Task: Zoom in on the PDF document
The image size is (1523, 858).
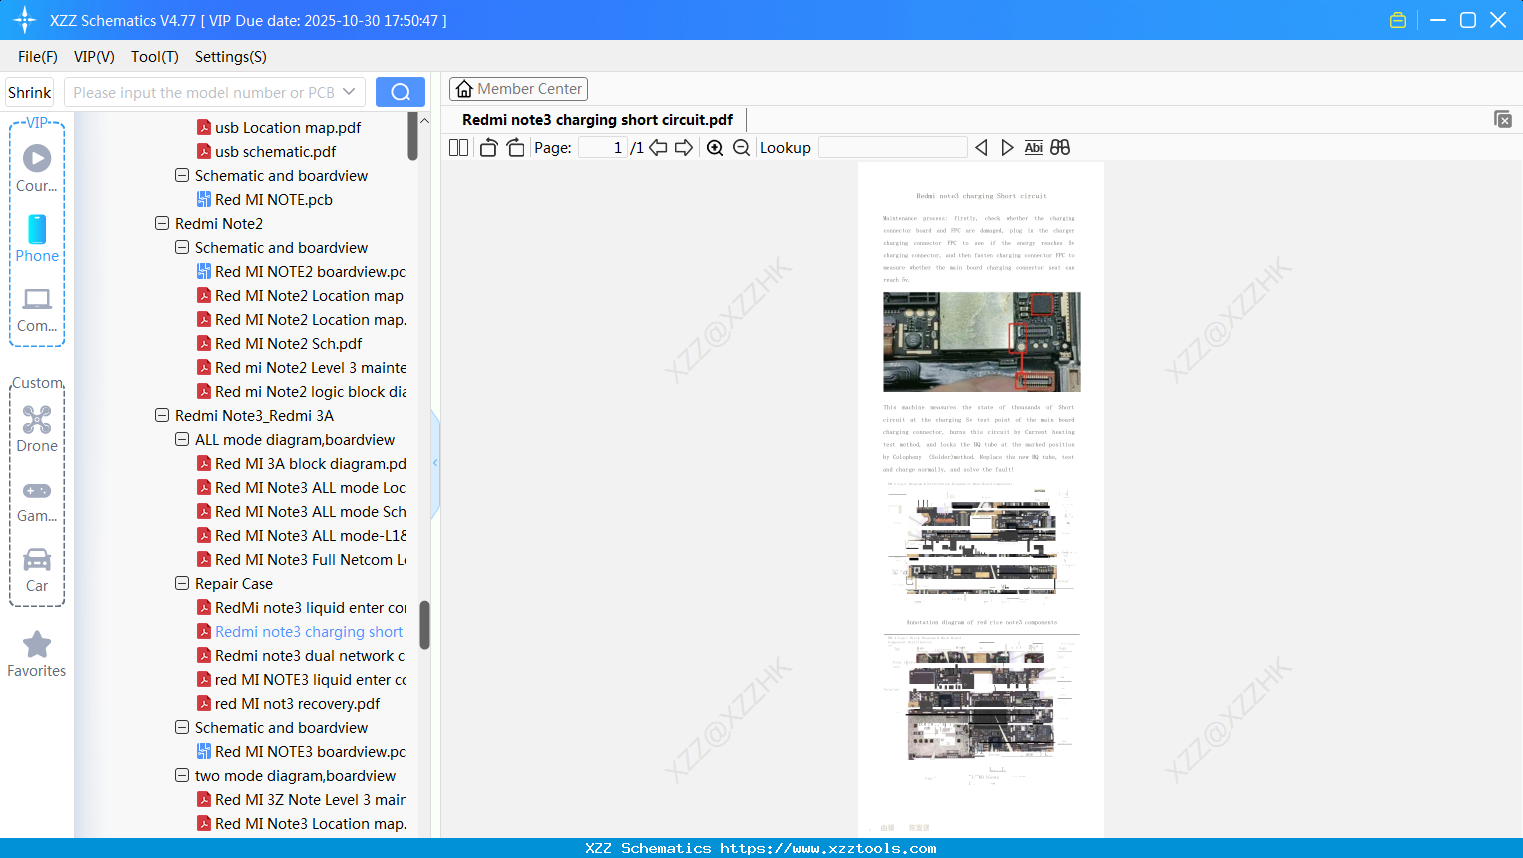Action: tap(715, 148)
